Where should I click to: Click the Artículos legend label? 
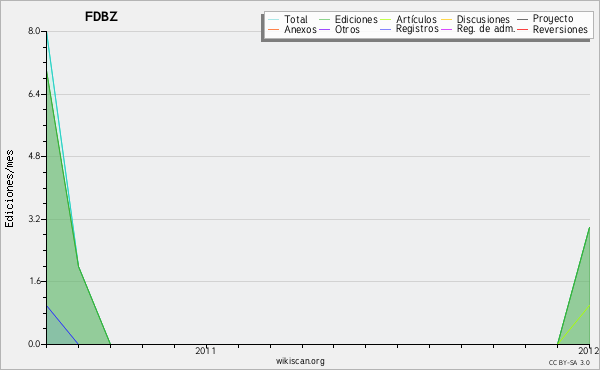(x=416, y=19)
